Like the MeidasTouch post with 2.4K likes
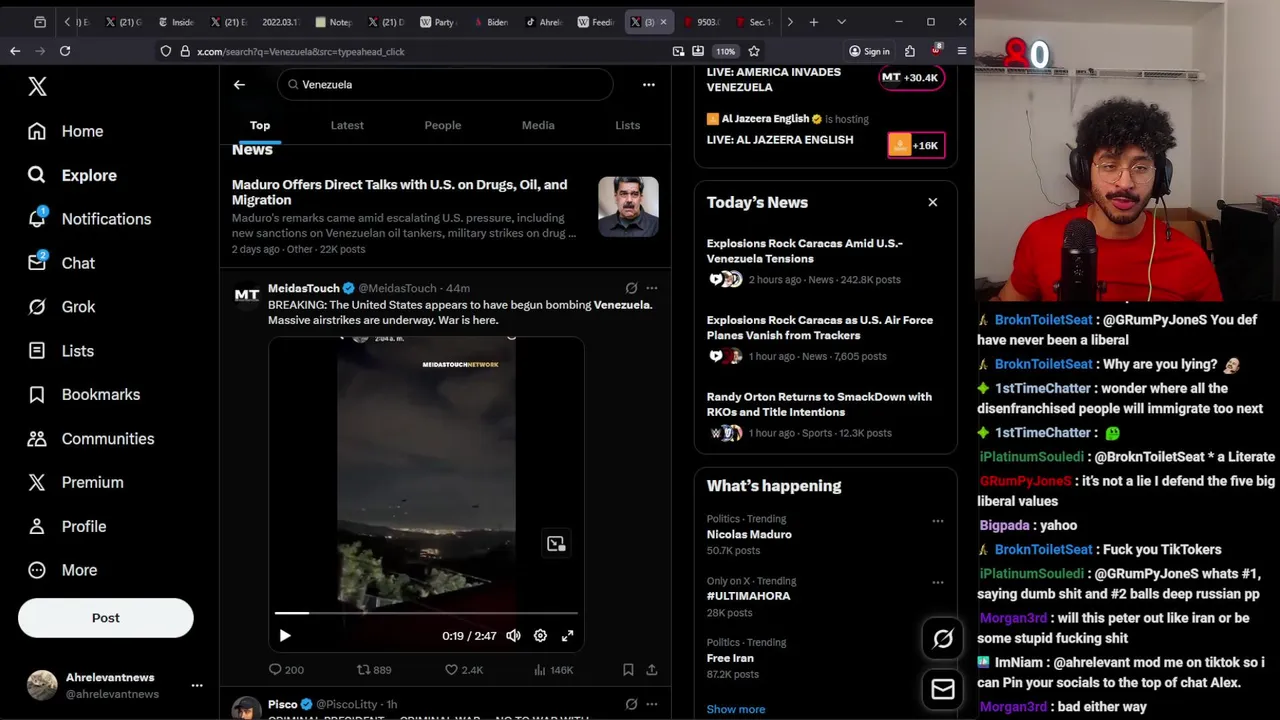The image size is (1280, 720). click(x=464, y=670)
